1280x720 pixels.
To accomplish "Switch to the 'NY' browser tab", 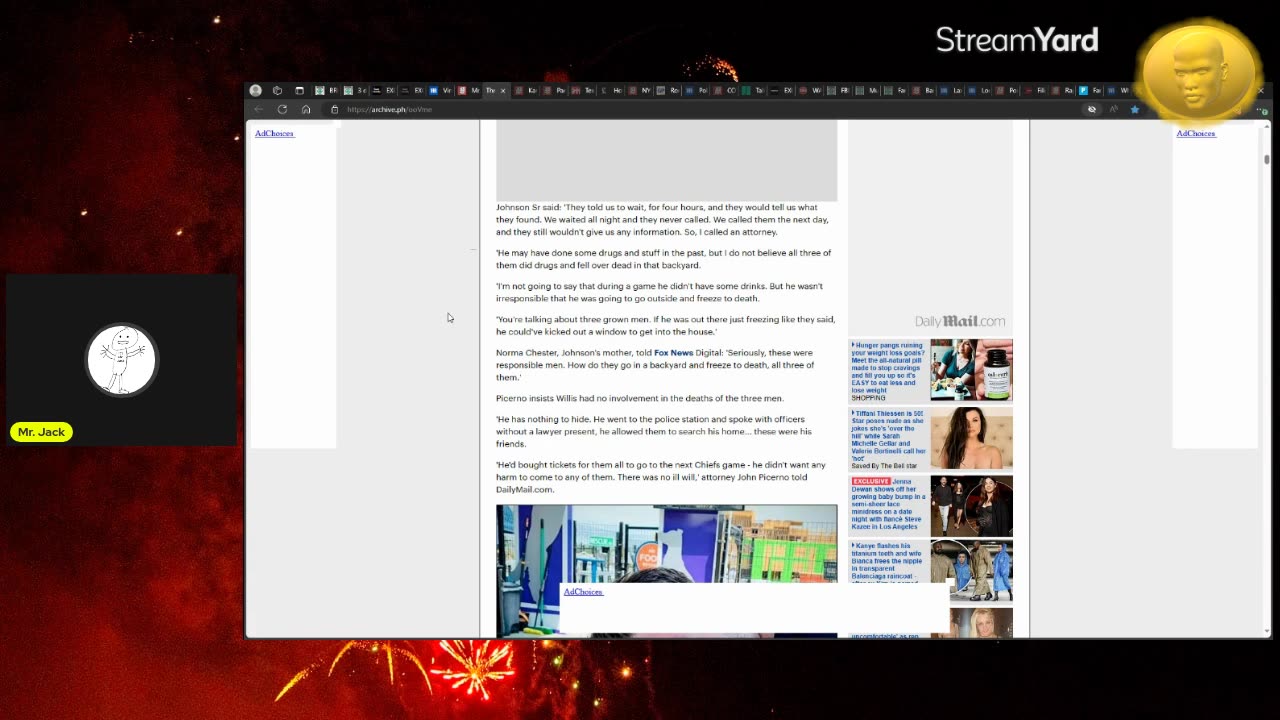I will (x=638, y=90).
